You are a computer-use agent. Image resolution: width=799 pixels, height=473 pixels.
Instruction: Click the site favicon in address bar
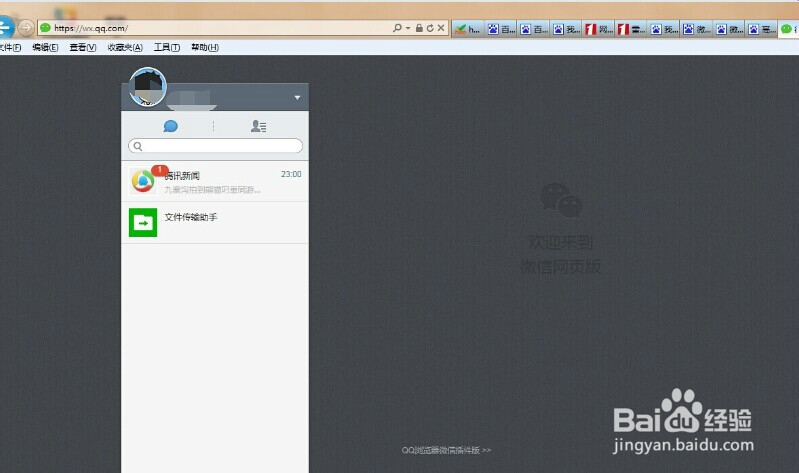[x=45, y=28]
